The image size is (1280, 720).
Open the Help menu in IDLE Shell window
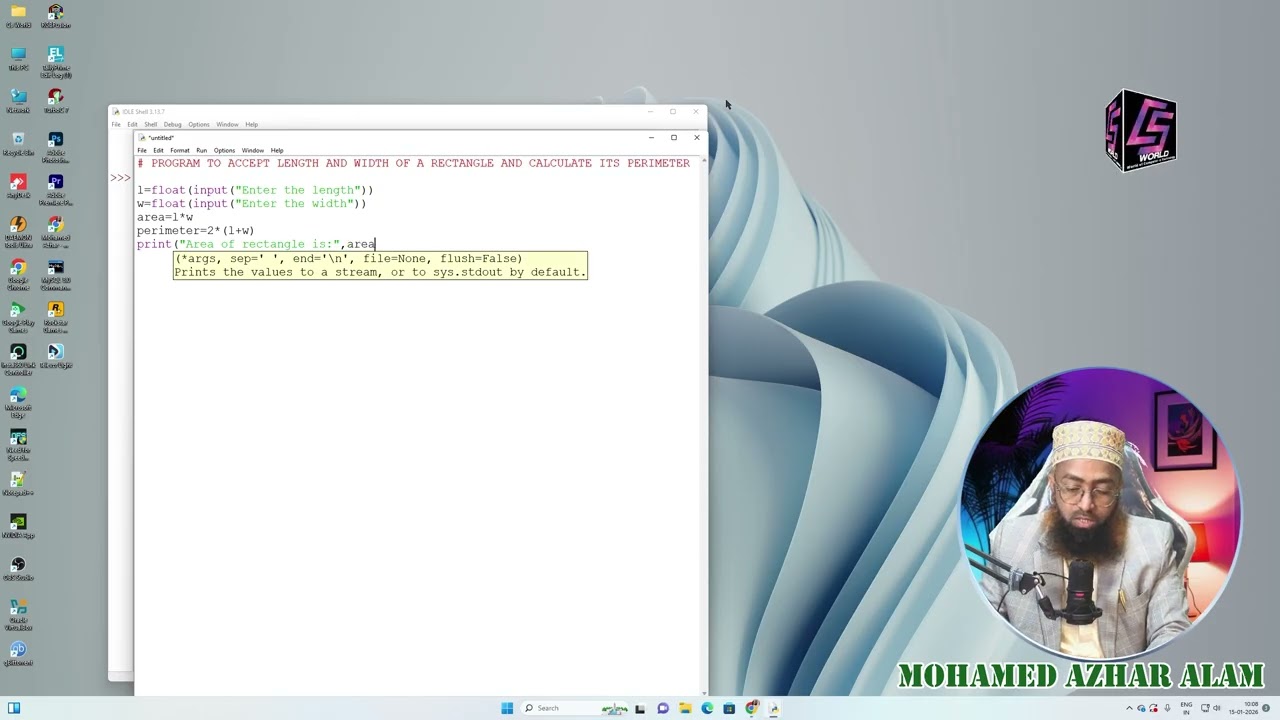252,124
